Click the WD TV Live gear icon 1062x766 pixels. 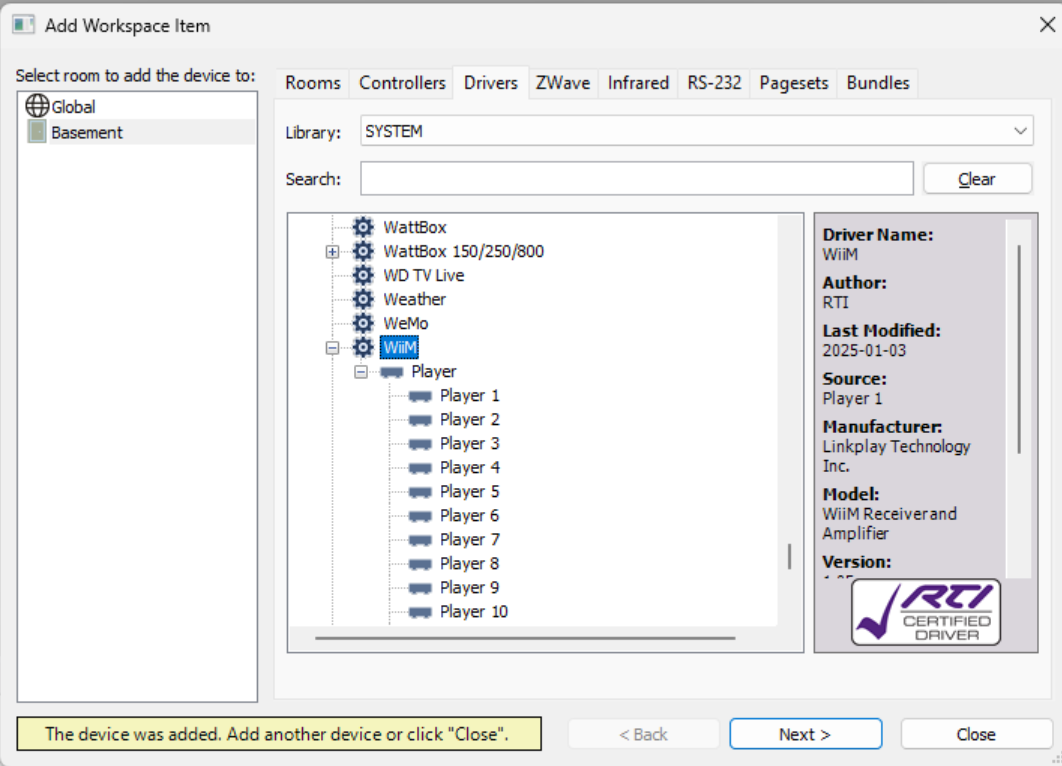364,275
